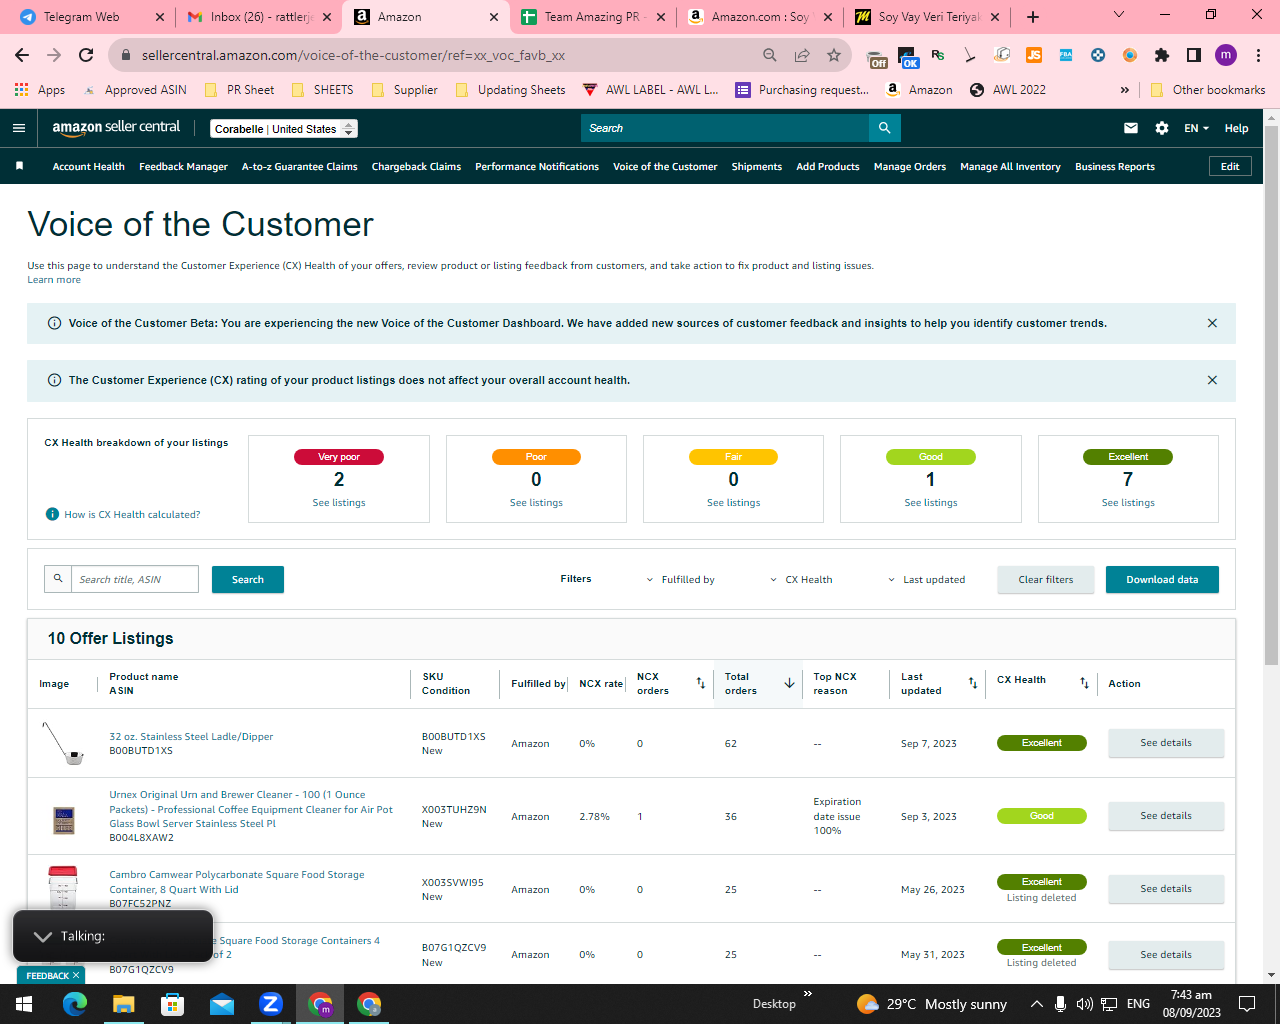Click the Clear filters button
Screen dimensions: 1280x1024
pyautogui.click(x=1046, y=579)
